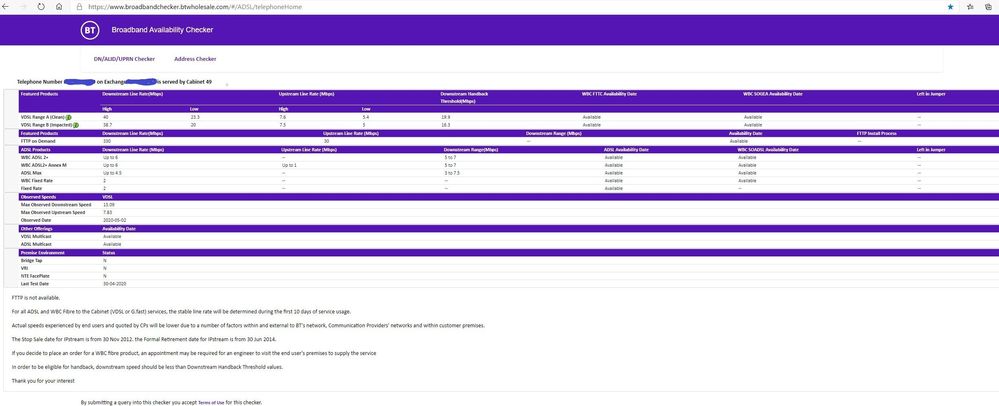Click upstream low value 5.4 for Range A

pos(366,117)
